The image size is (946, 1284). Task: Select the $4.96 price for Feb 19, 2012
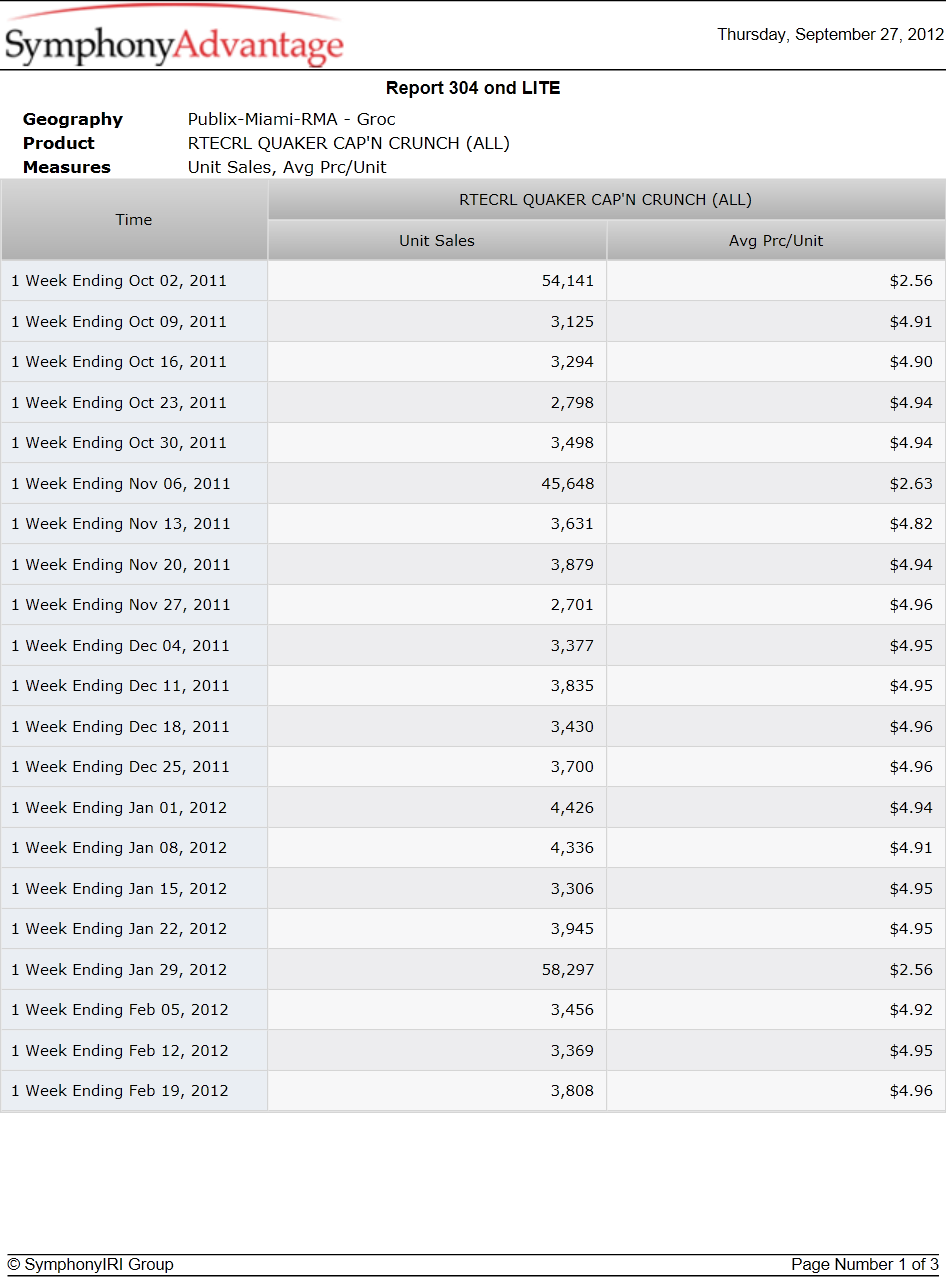click(x=911, y=1091)
